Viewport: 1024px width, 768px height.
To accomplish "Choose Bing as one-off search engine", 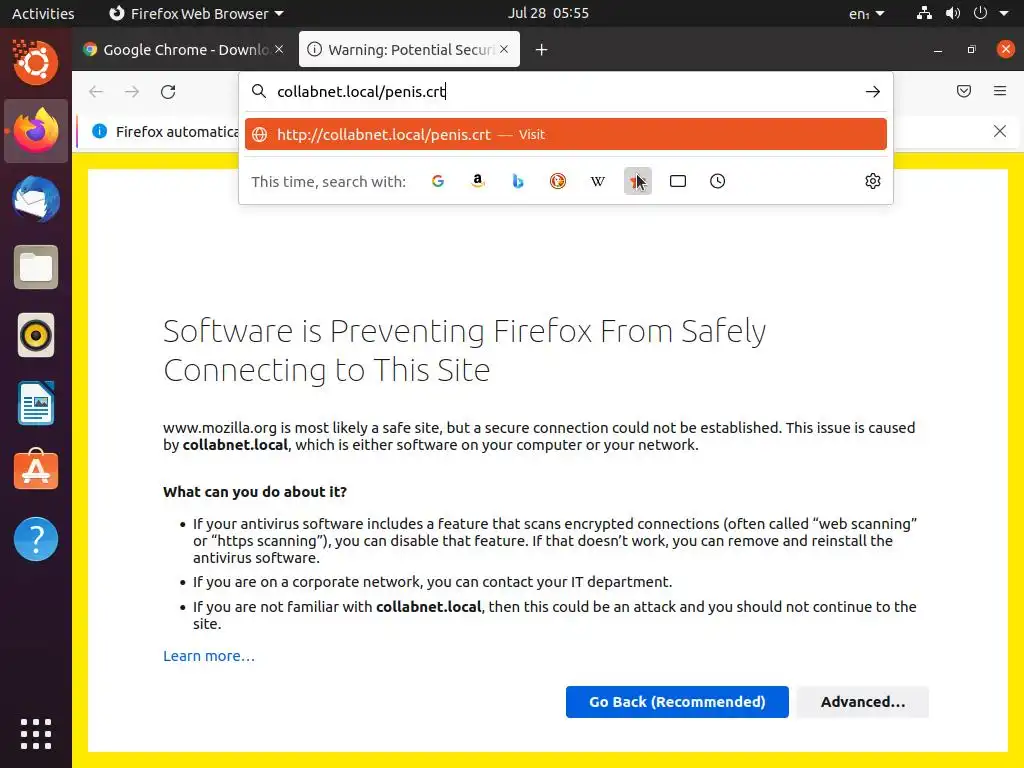I will [x=518, y=181].
